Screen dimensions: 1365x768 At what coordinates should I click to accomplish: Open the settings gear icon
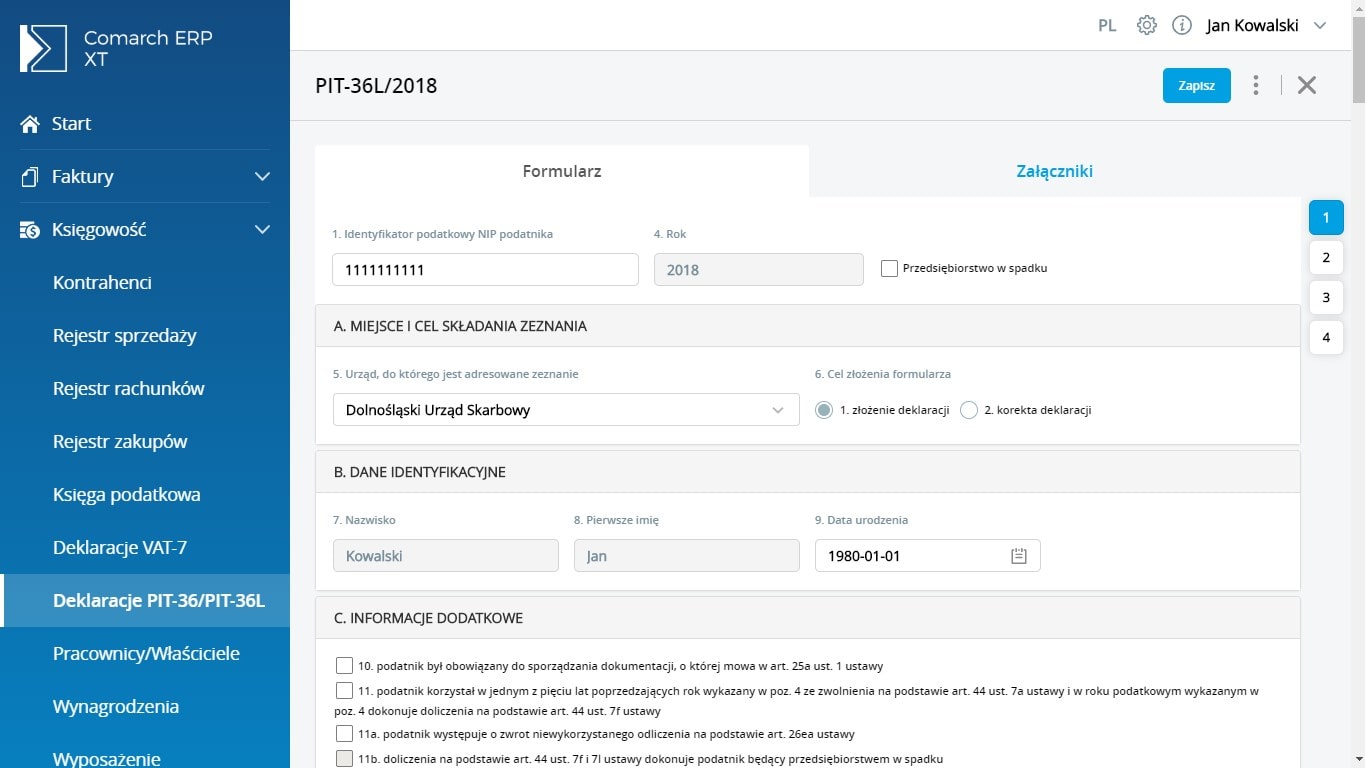(x=1147, y=26)
